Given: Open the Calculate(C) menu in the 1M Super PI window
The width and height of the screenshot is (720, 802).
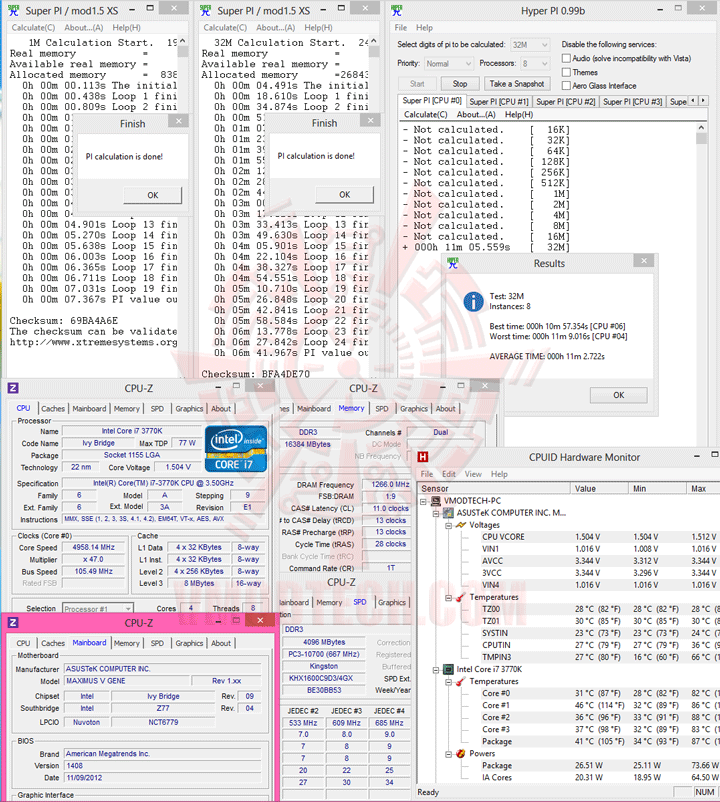Looking at the screenshot, I should click(x=33, y=28).
